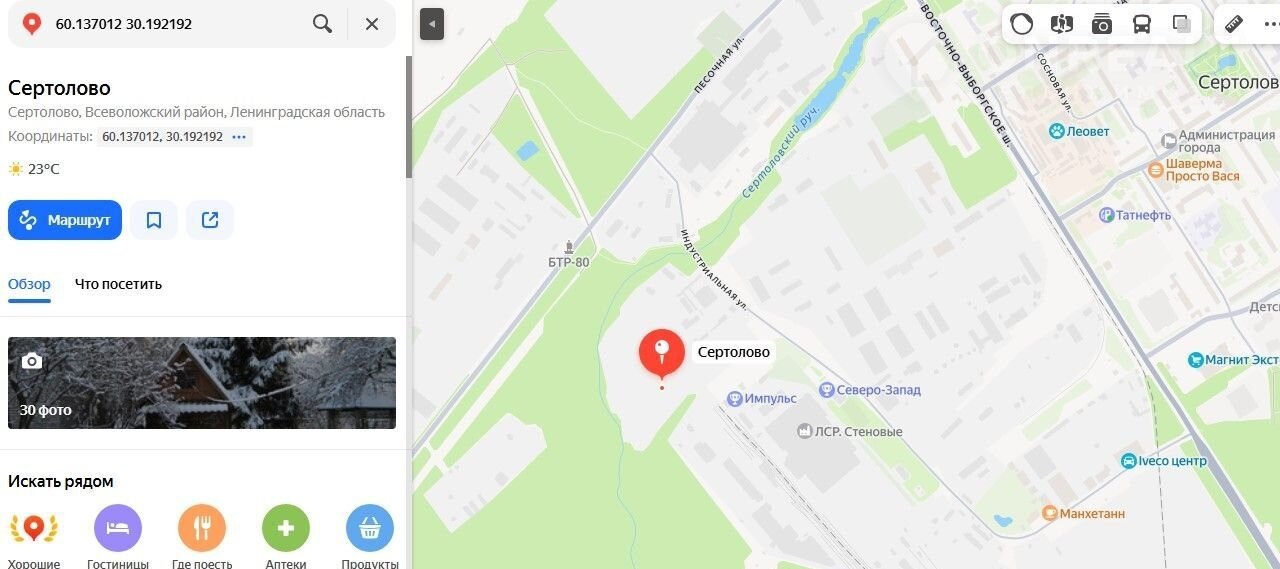Screen dimensions: 1280x569
Task: Collapse the side panel with the arrow
Action: point(432,24)
